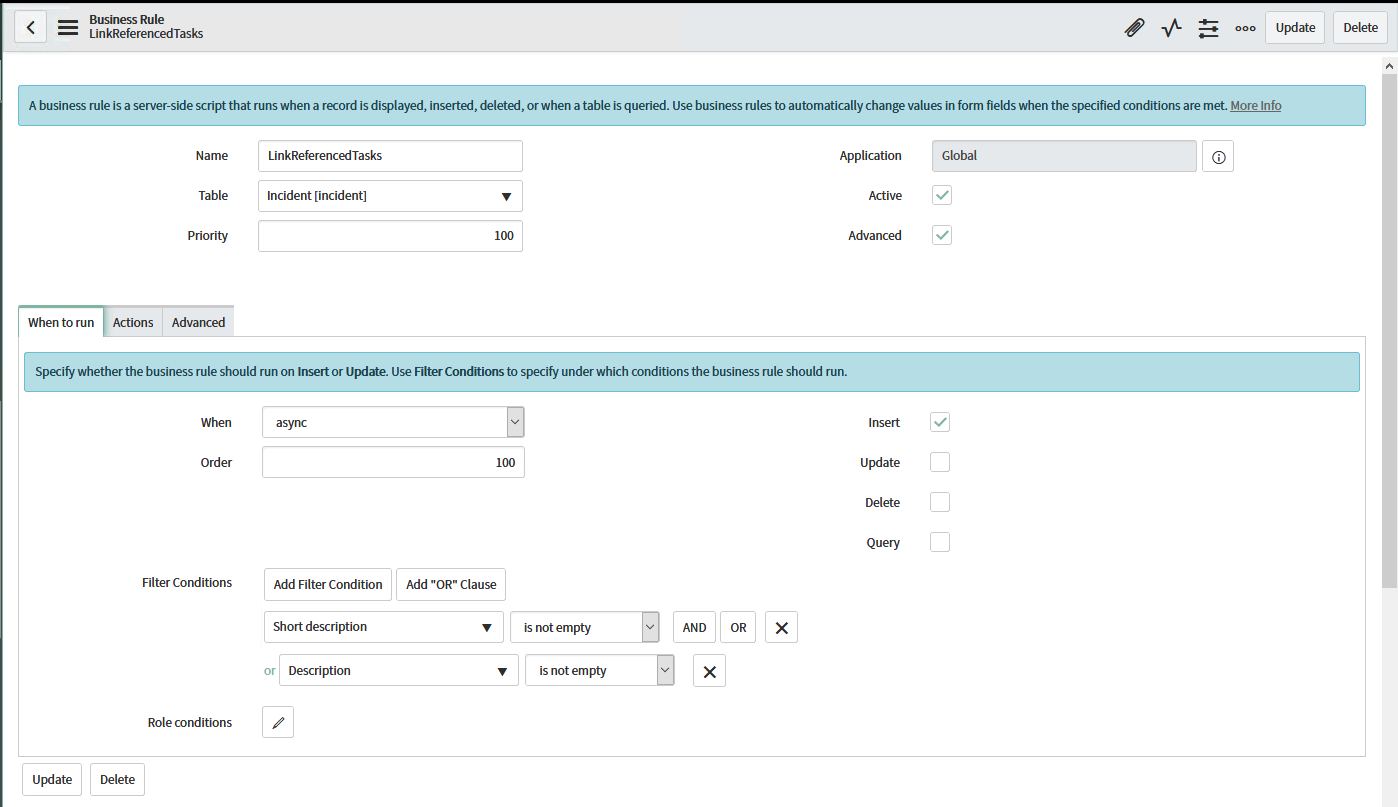The height and width of the screenshot is (807, 1398).
Task: Open the form context menu hamburger icon
Action: click(x=67, y=28)
